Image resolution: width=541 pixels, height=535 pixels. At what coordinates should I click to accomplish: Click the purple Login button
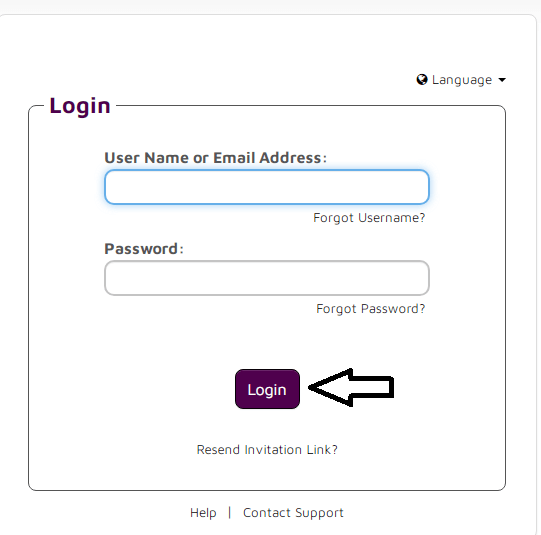click(267, 389)
